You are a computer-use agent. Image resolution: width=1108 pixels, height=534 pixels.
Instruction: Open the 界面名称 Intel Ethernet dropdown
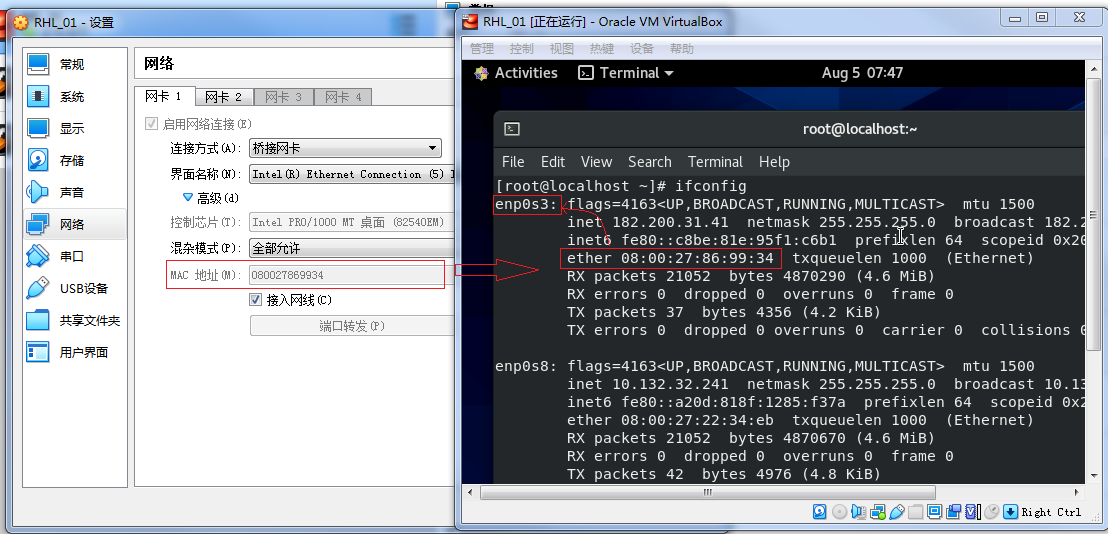(351, 174)
